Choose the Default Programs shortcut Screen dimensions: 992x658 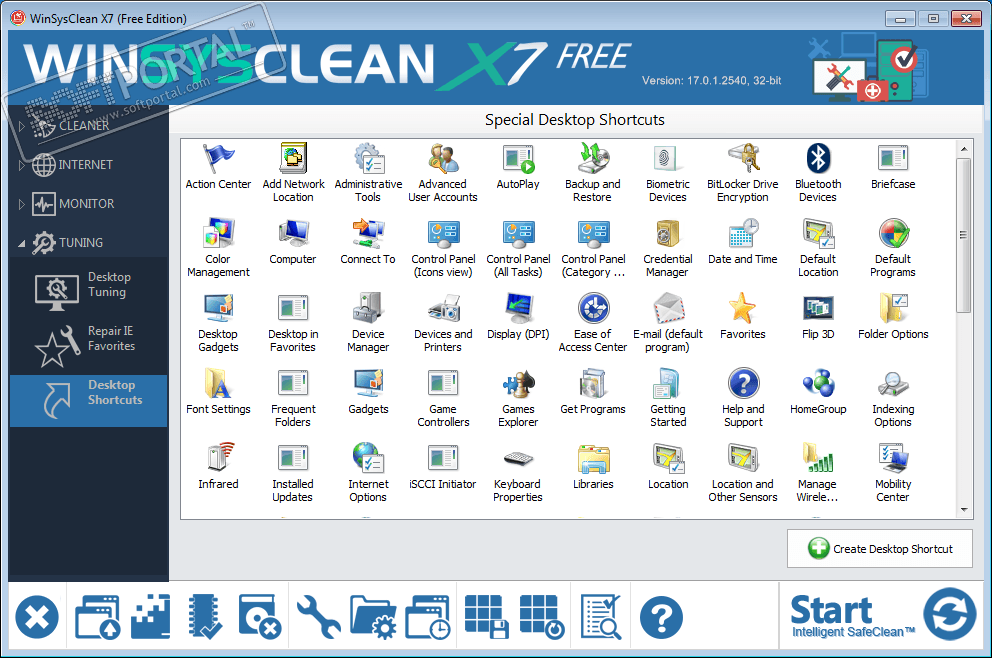893,247
